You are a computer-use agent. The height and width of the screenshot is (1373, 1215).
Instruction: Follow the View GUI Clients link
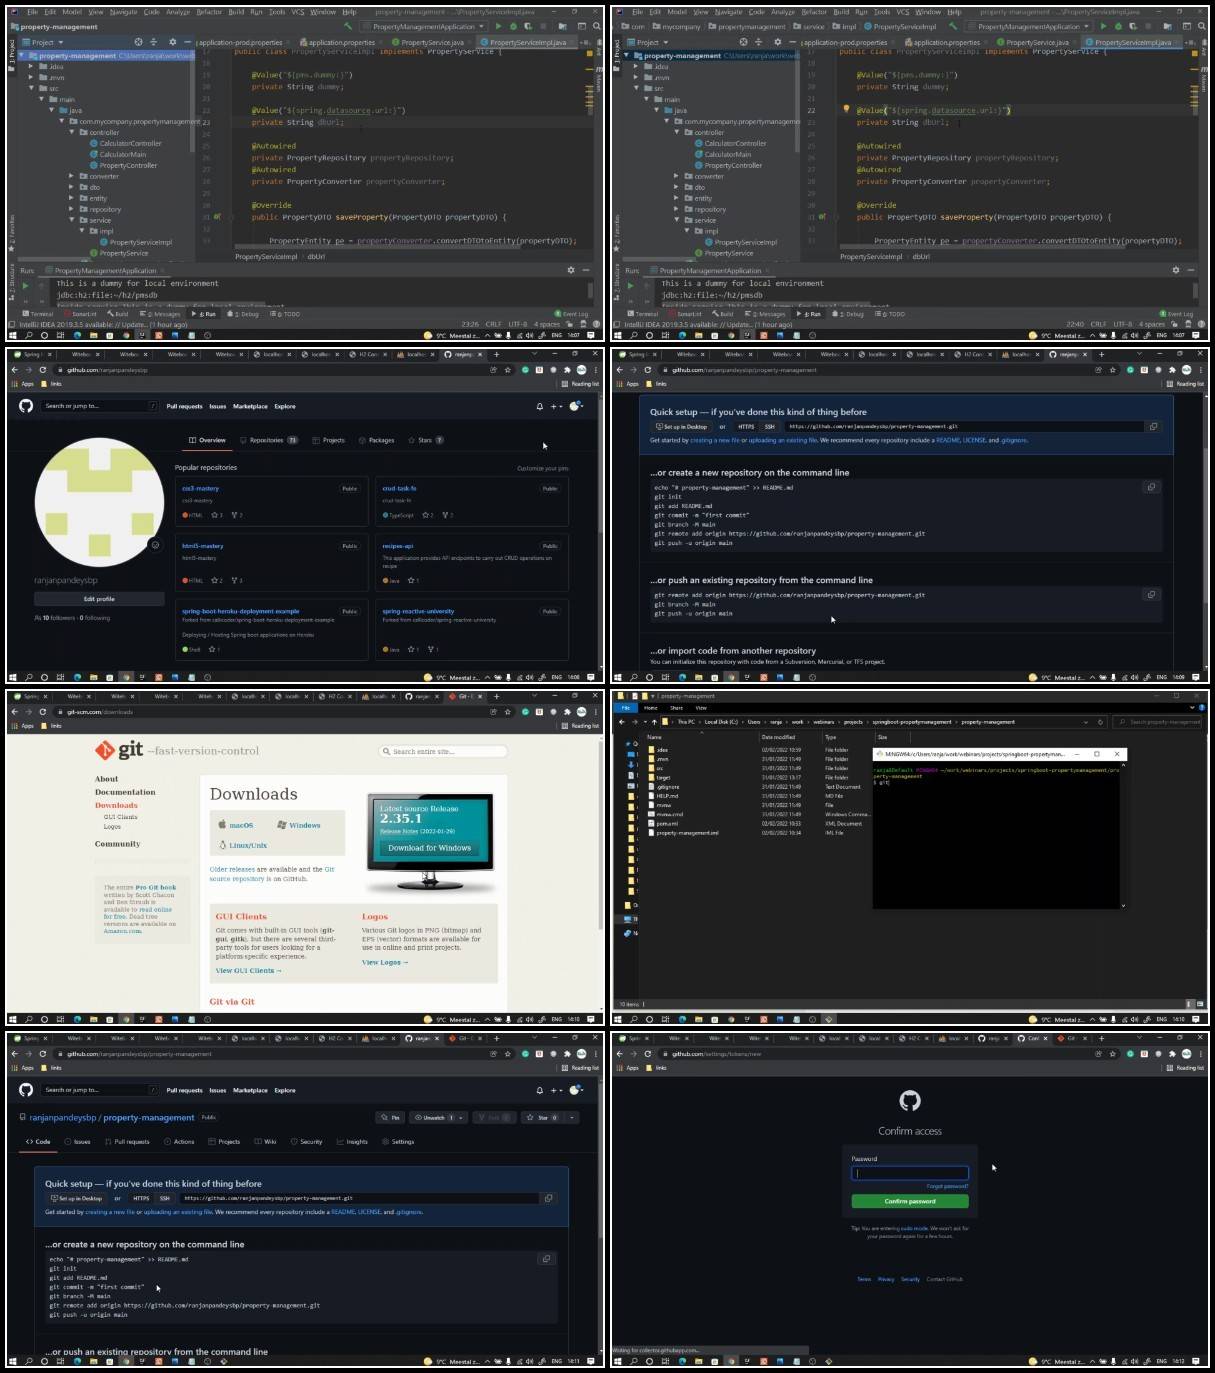[x=249, y=970]
